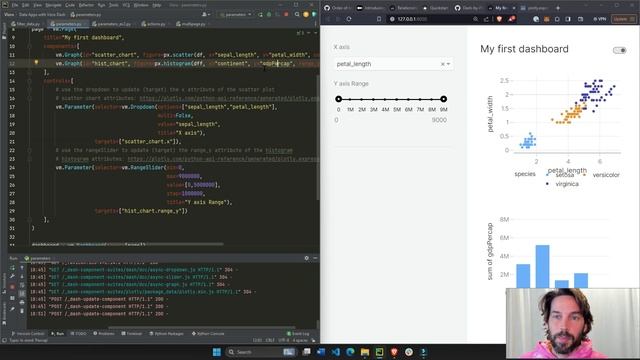640x360 pixels.
Task: Switch to the Quickstart browser tab
Action: 436,8
